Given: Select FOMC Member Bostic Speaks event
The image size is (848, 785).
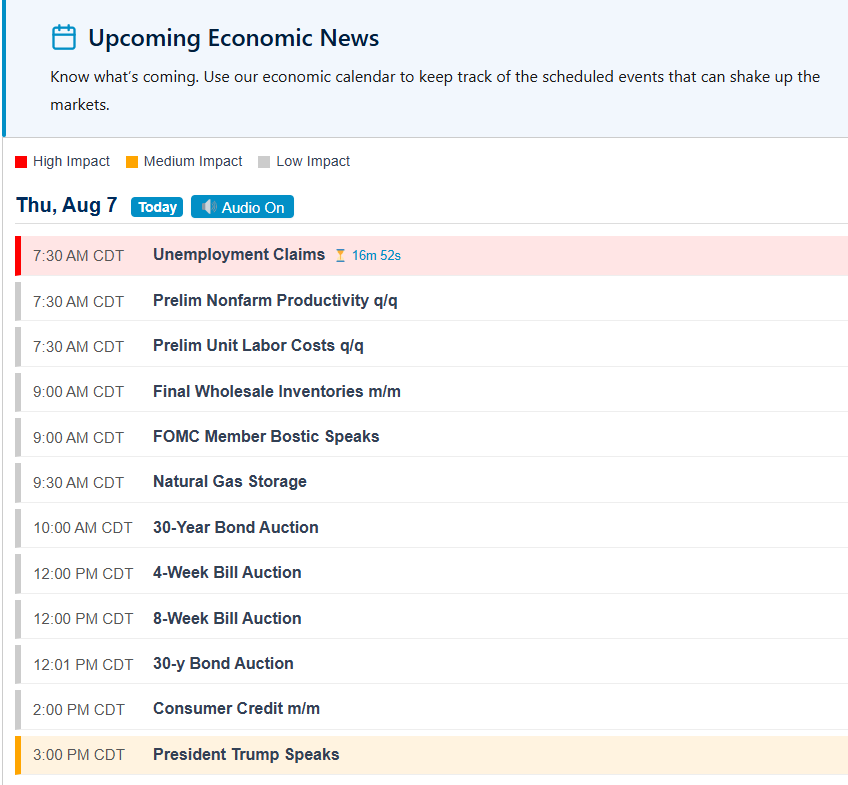Looking at the screenshot, I should [x=432, y=437].
